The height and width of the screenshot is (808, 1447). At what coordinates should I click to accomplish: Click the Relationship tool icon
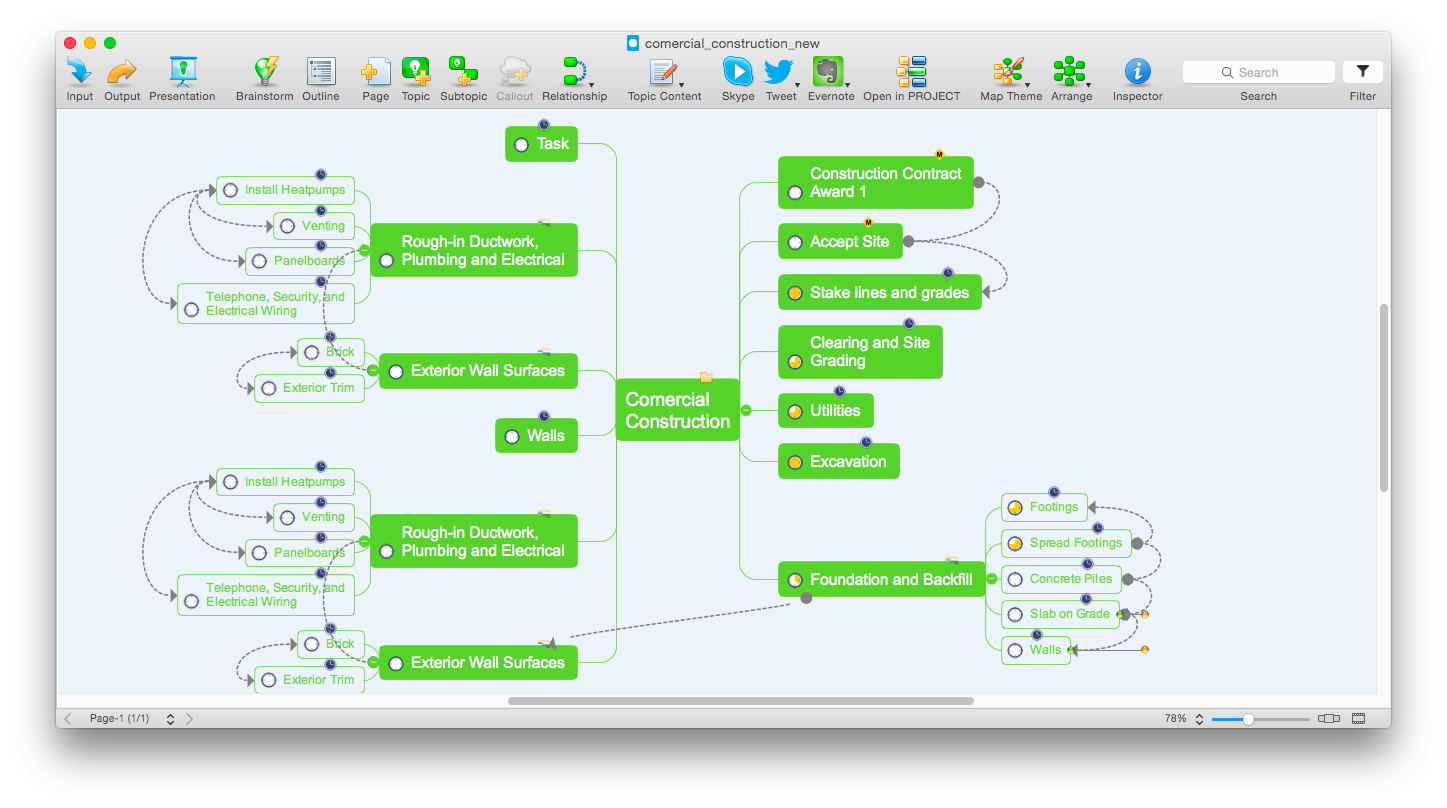pyautogui.click(x=574, y=71)
